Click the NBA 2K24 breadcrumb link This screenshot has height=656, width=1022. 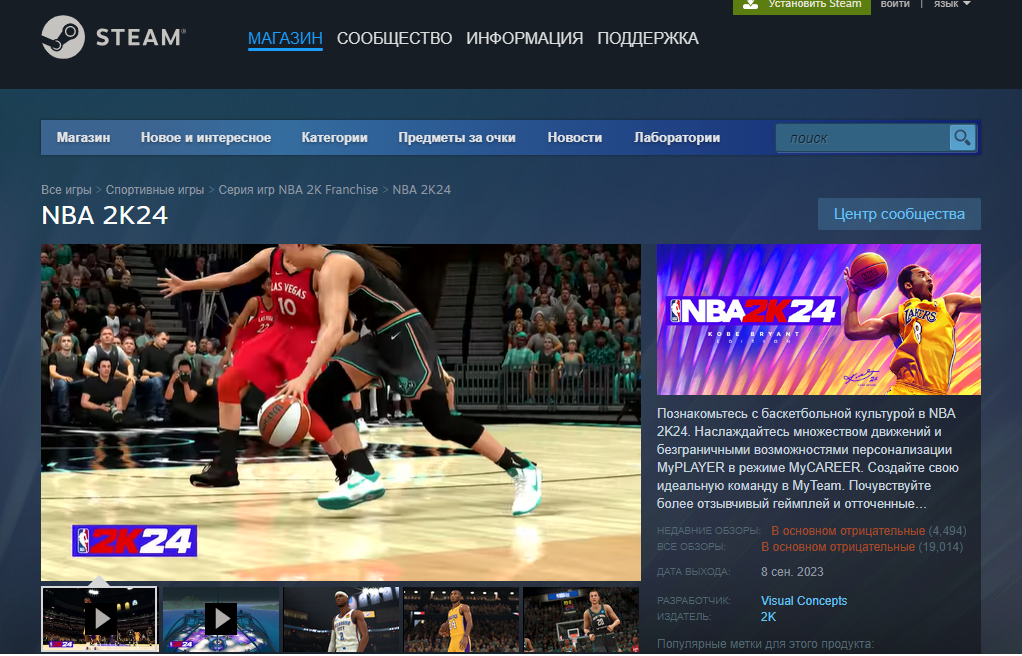422,190
